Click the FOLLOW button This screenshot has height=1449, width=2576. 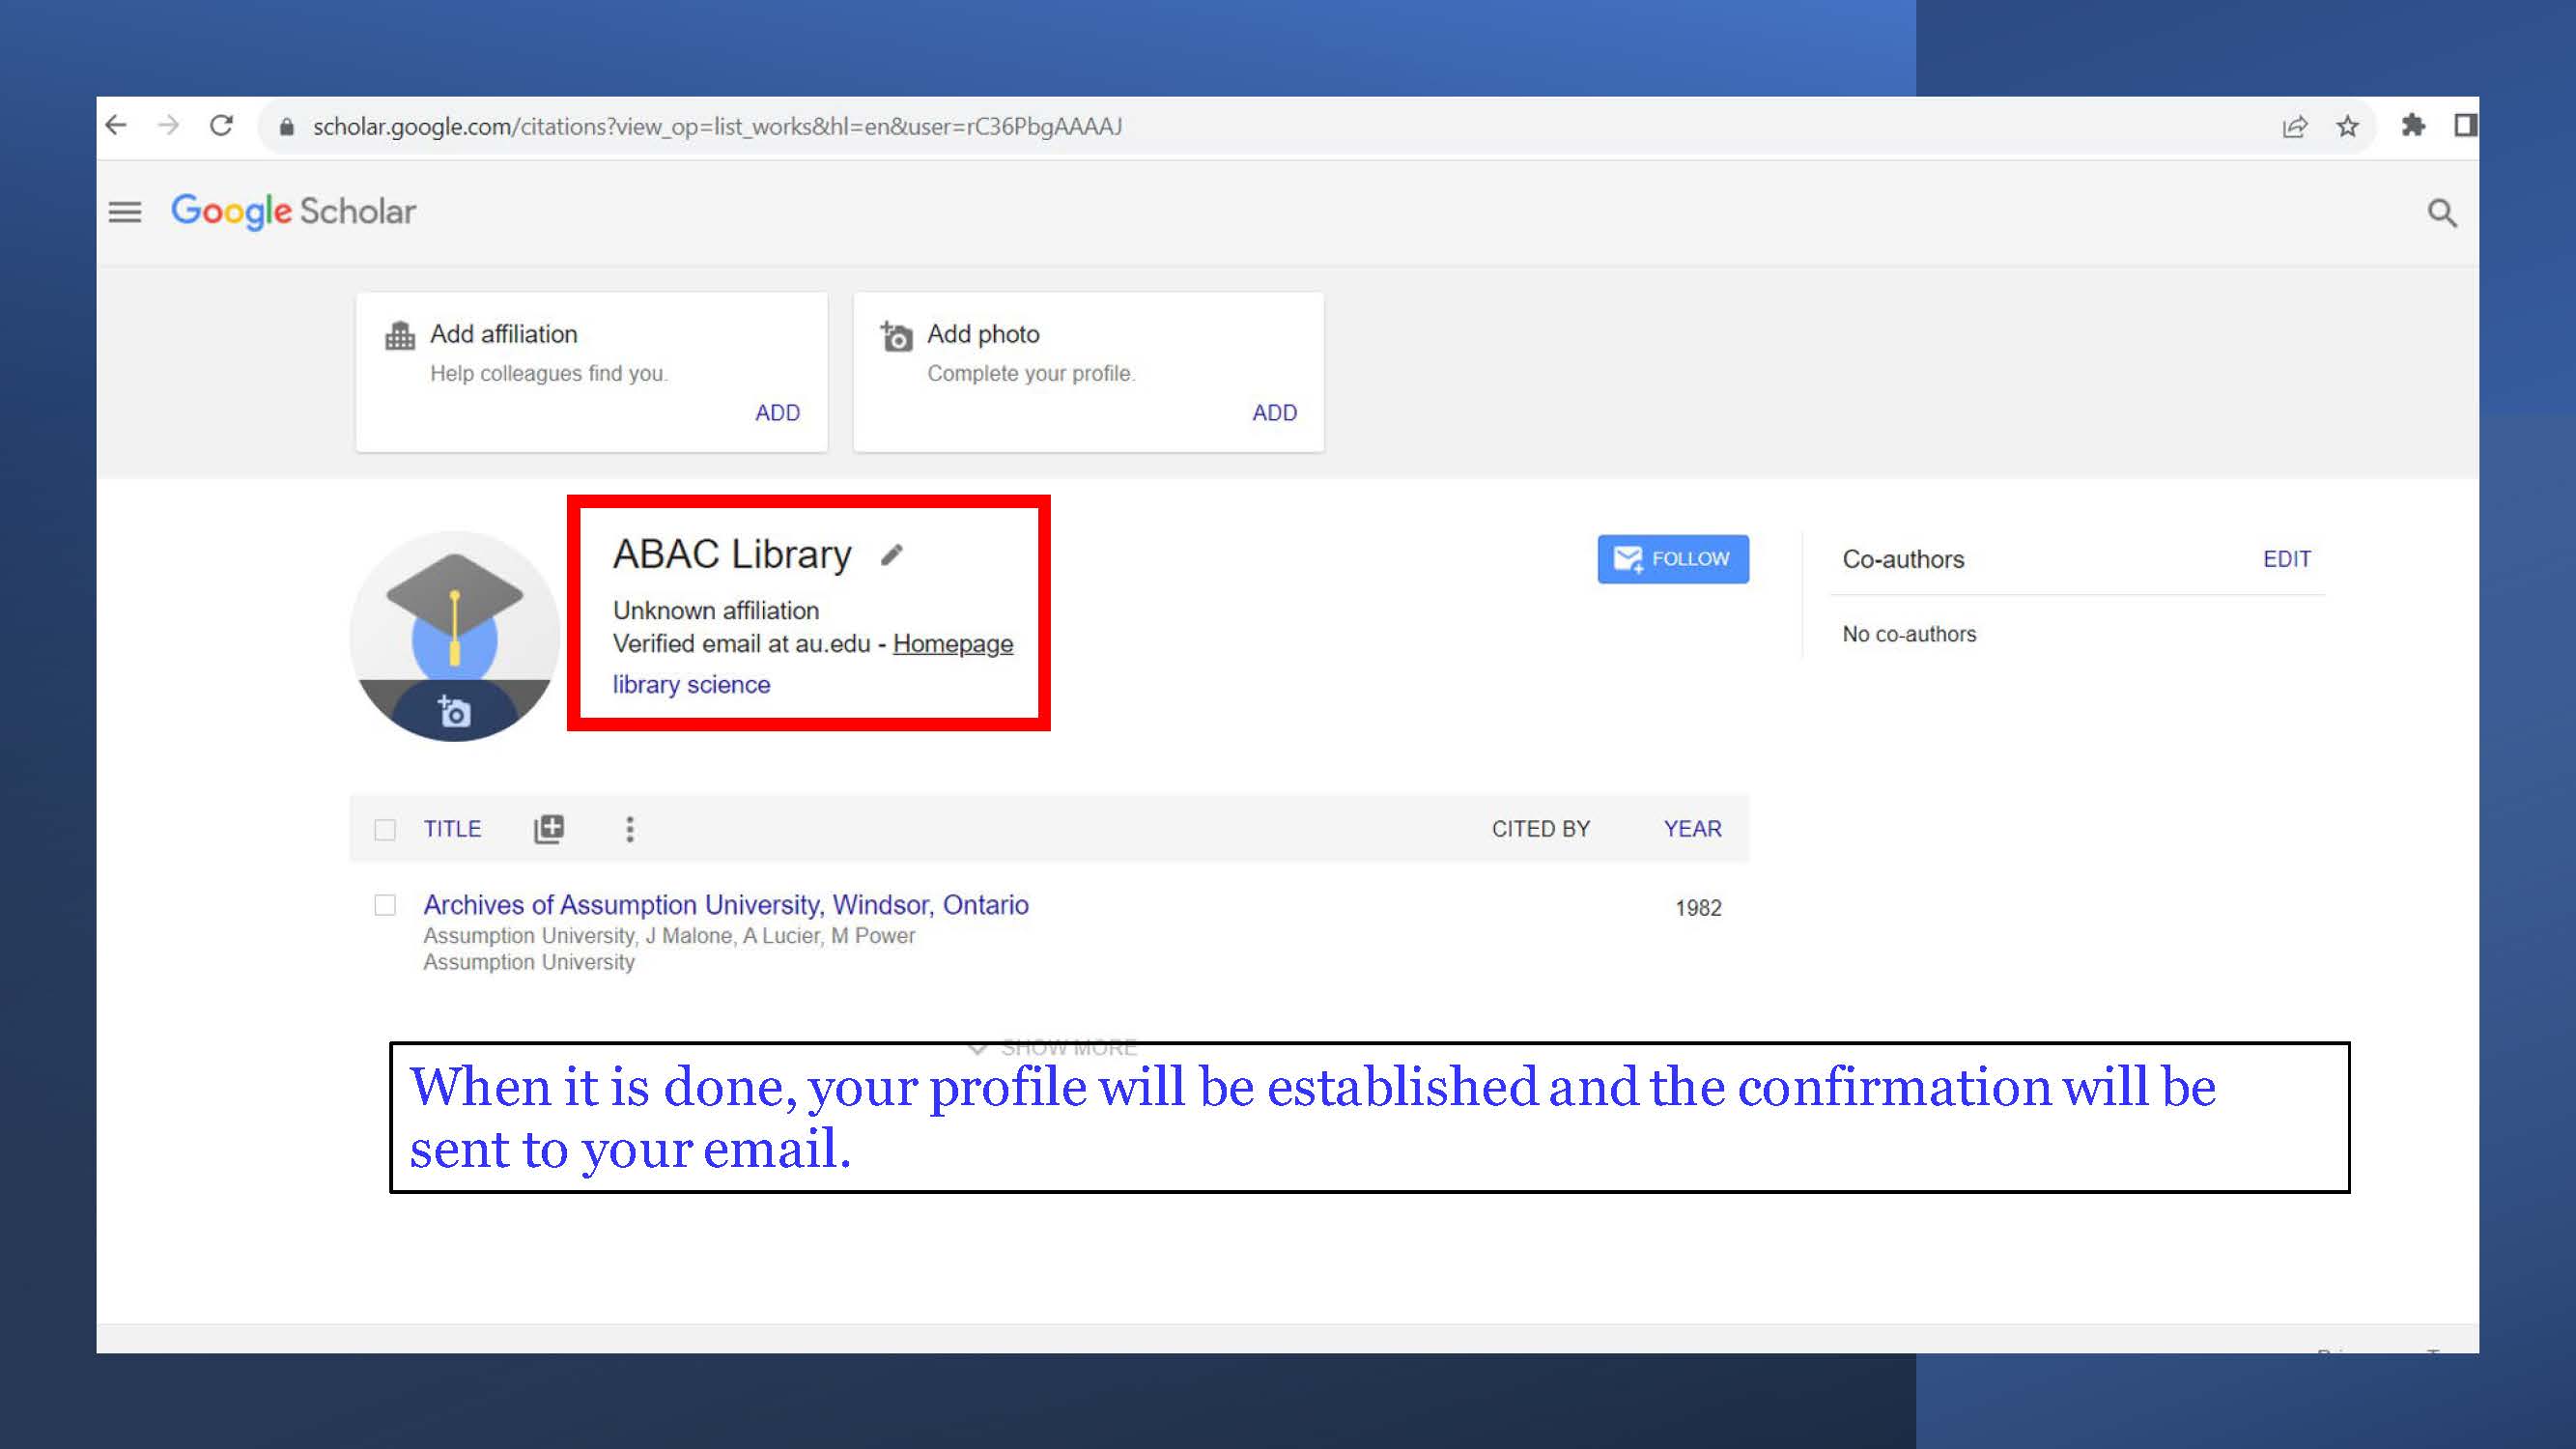pos(1673,559)
